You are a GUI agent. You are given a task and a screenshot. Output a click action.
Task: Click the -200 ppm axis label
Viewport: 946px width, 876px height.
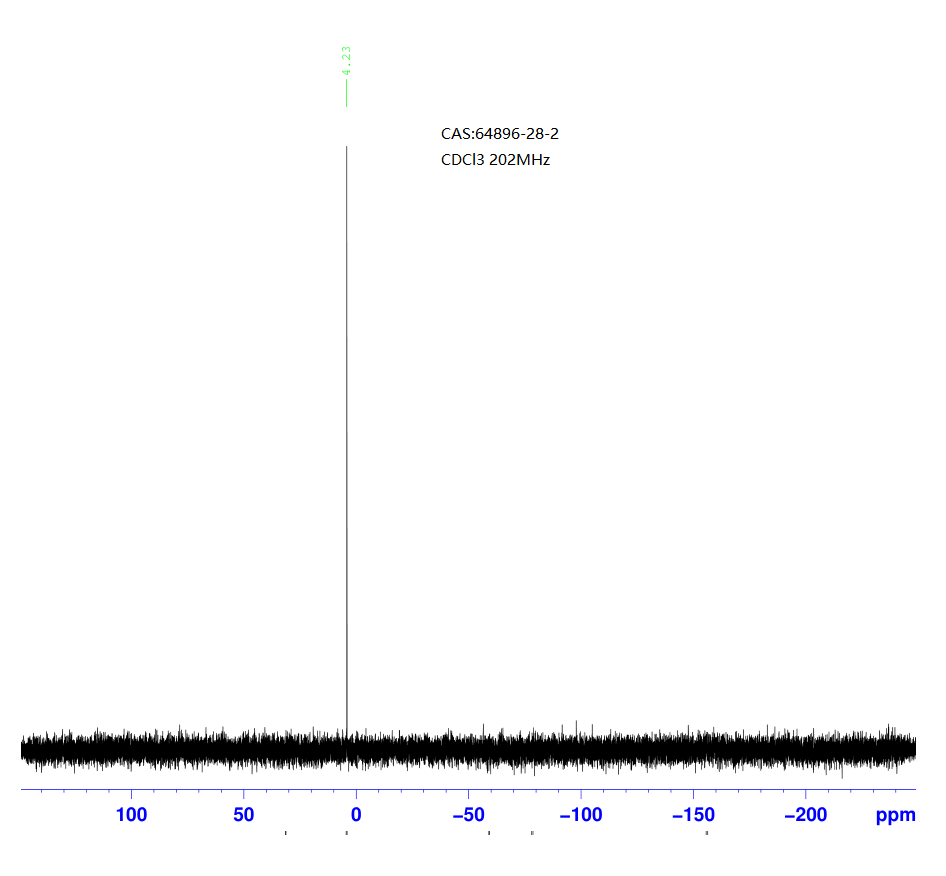pyautogui.click(x=805, y=815)
